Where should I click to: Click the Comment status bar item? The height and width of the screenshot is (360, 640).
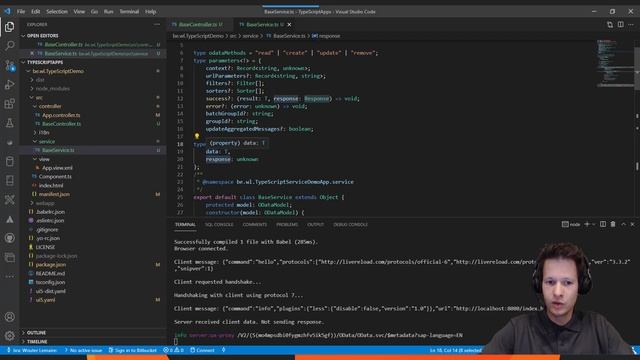pyautogui.click(x=202, y=350)
